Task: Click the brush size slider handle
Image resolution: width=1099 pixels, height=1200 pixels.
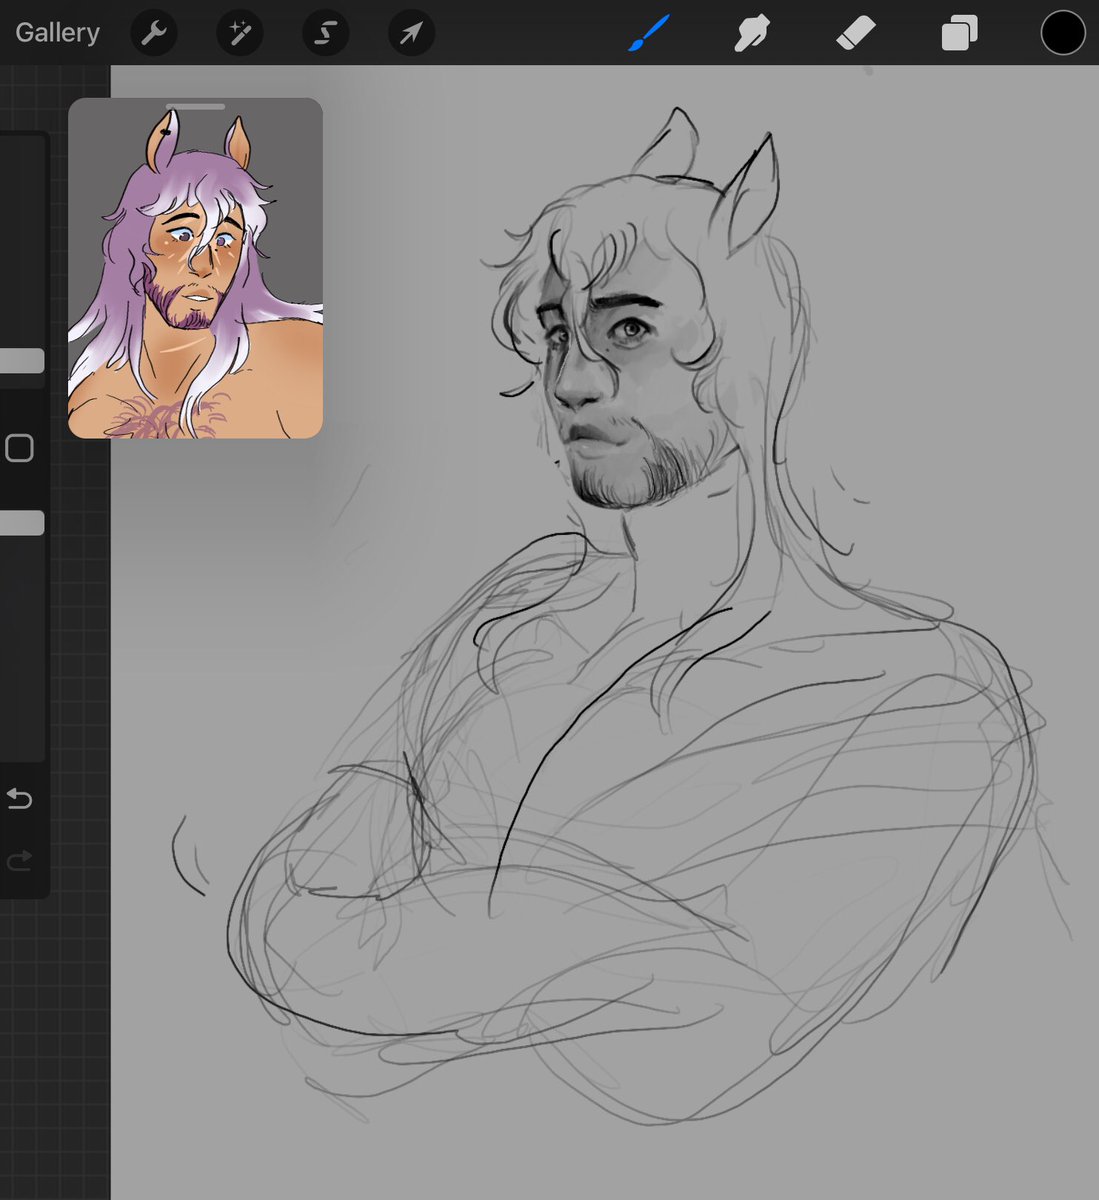Action: point(22,361)
